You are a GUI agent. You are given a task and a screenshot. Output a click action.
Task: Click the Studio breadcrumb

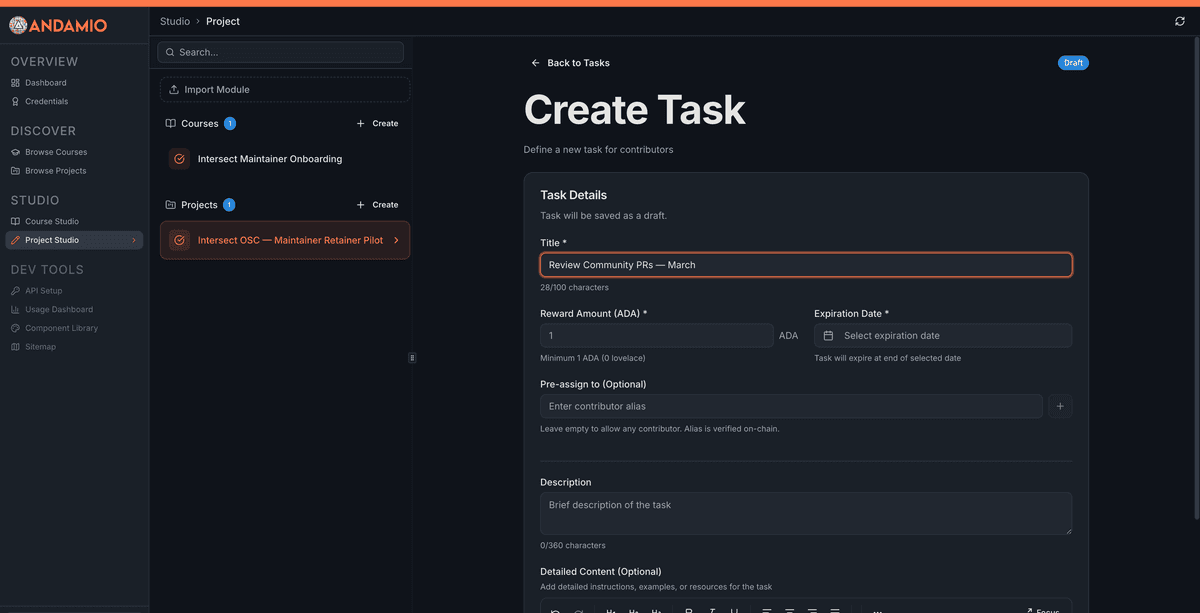(175, 21)
